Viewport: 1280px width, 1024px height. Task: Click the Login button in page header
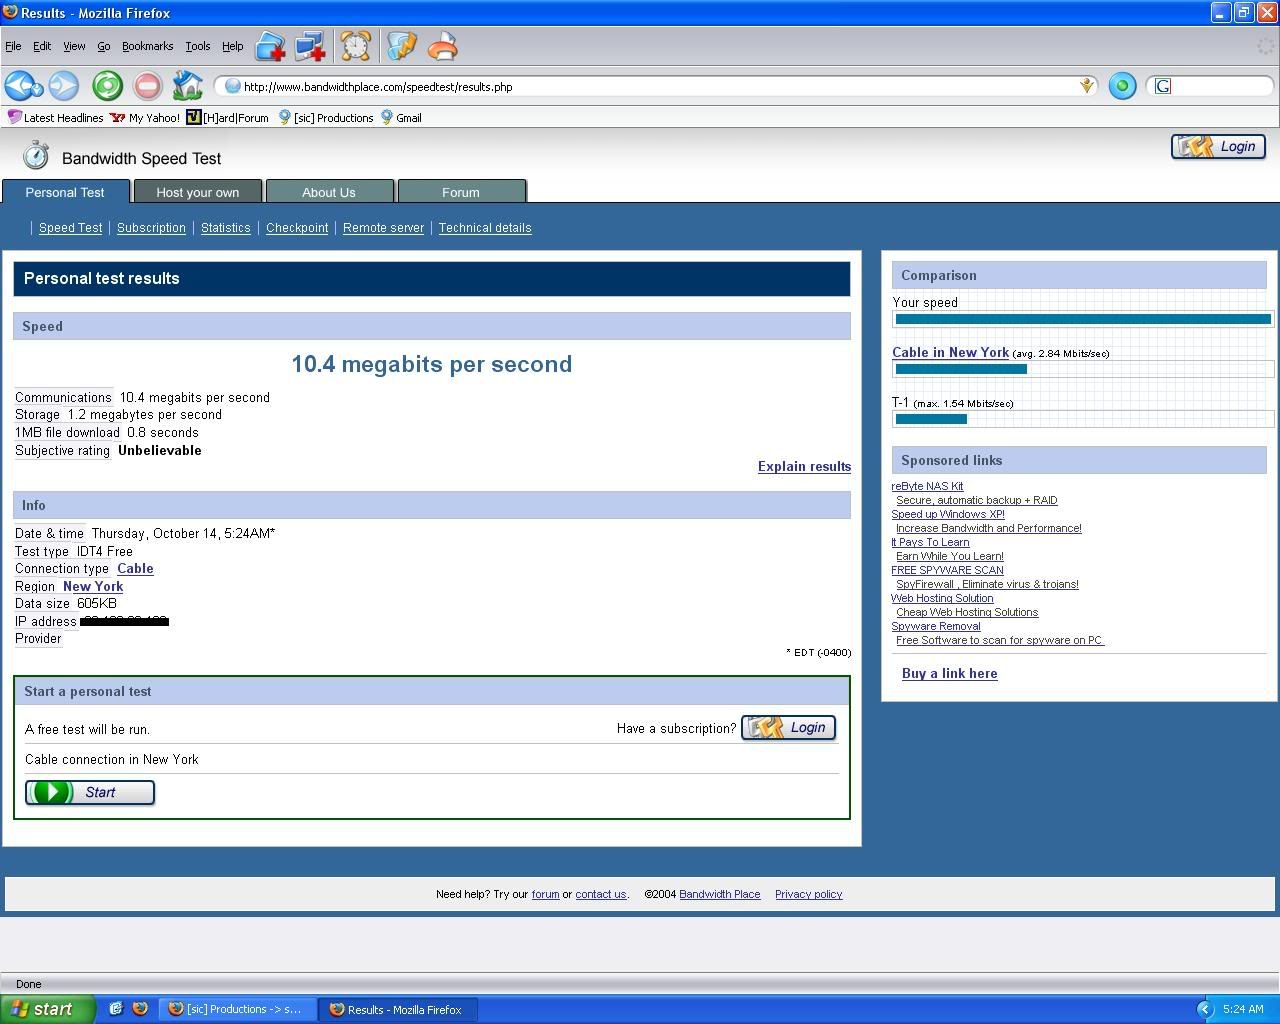click(x=1218, y=147)
